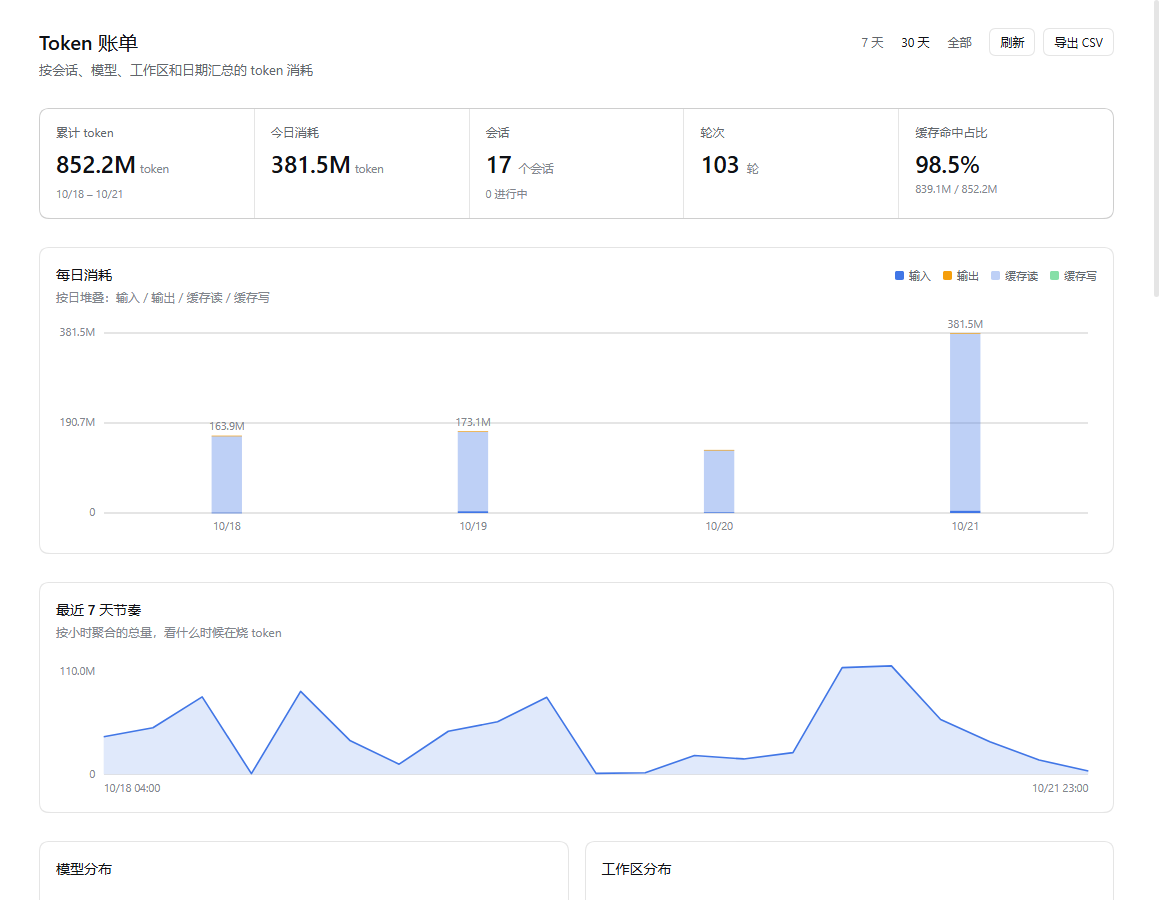Click the 0 进行中 status text

(x=506, y=194)
